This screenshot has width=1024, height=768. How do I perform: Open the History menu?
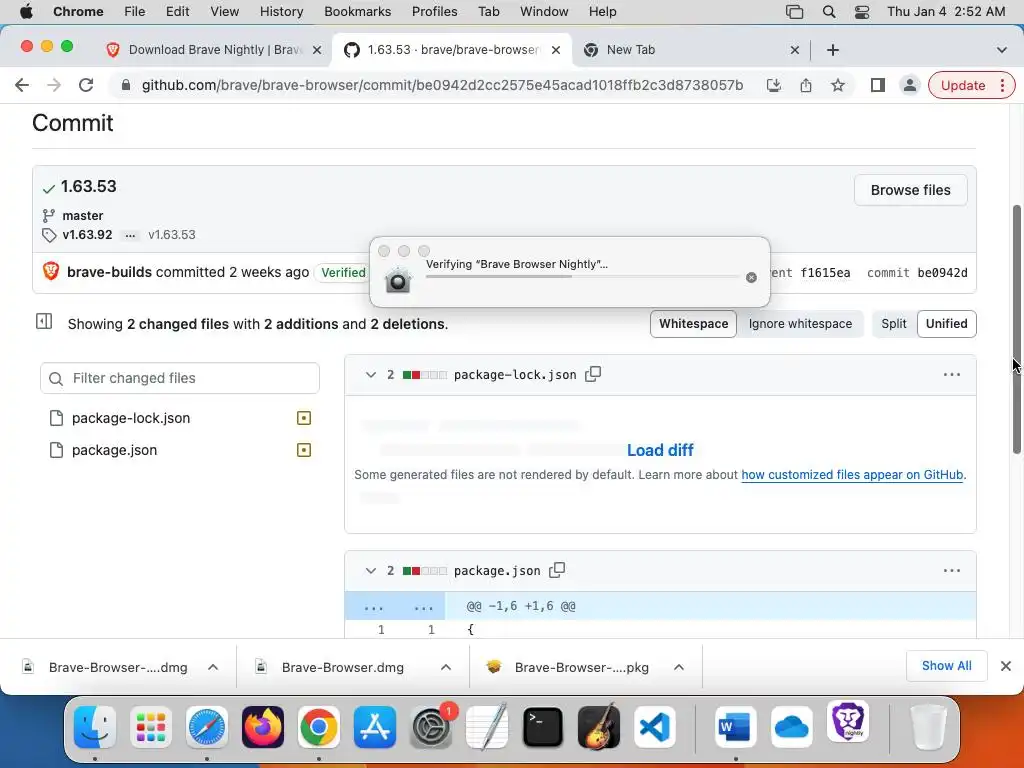[x=281, y=12]
